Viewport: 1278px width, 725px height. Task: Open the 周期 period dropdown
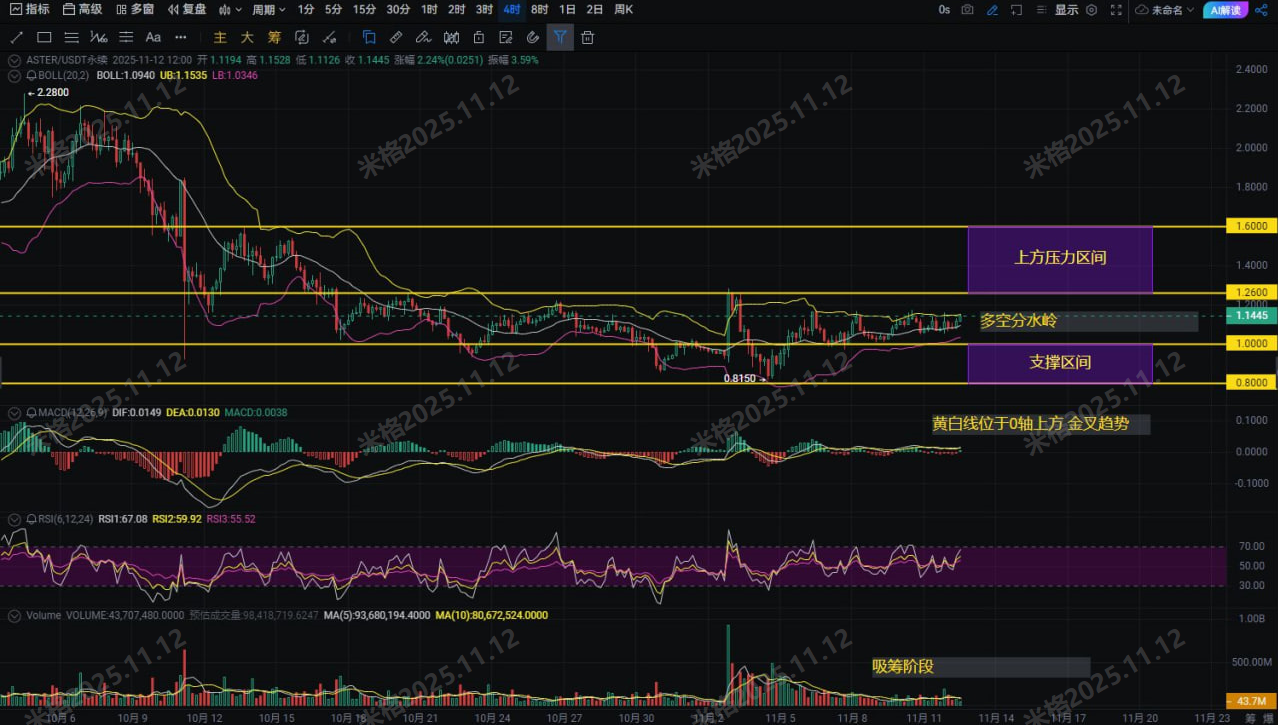268,9
